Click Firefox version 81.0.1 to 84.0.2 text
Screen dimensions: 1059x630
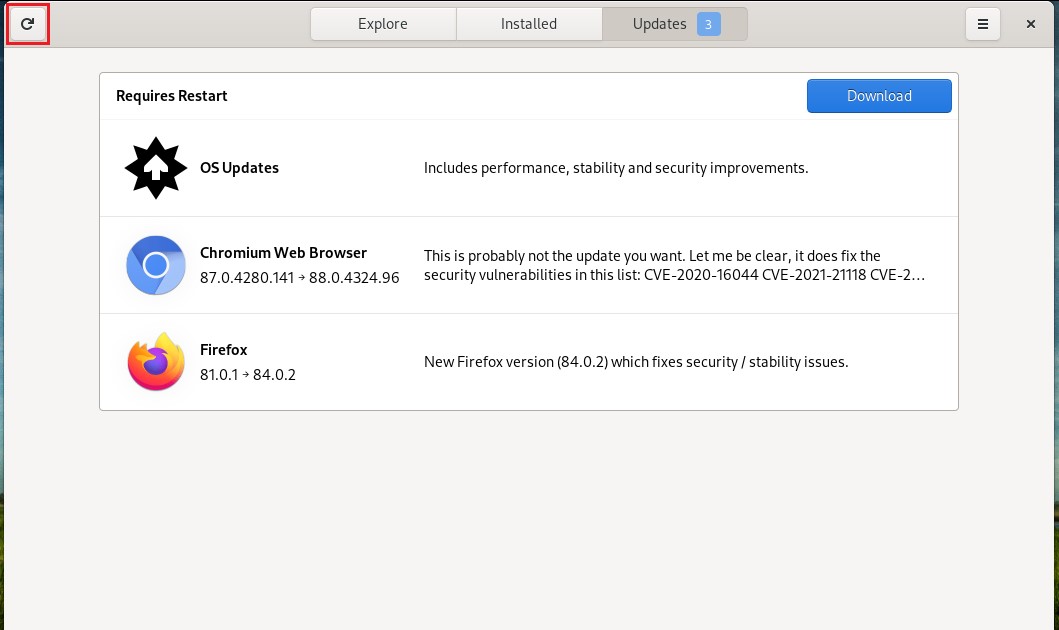pos(248,375)
